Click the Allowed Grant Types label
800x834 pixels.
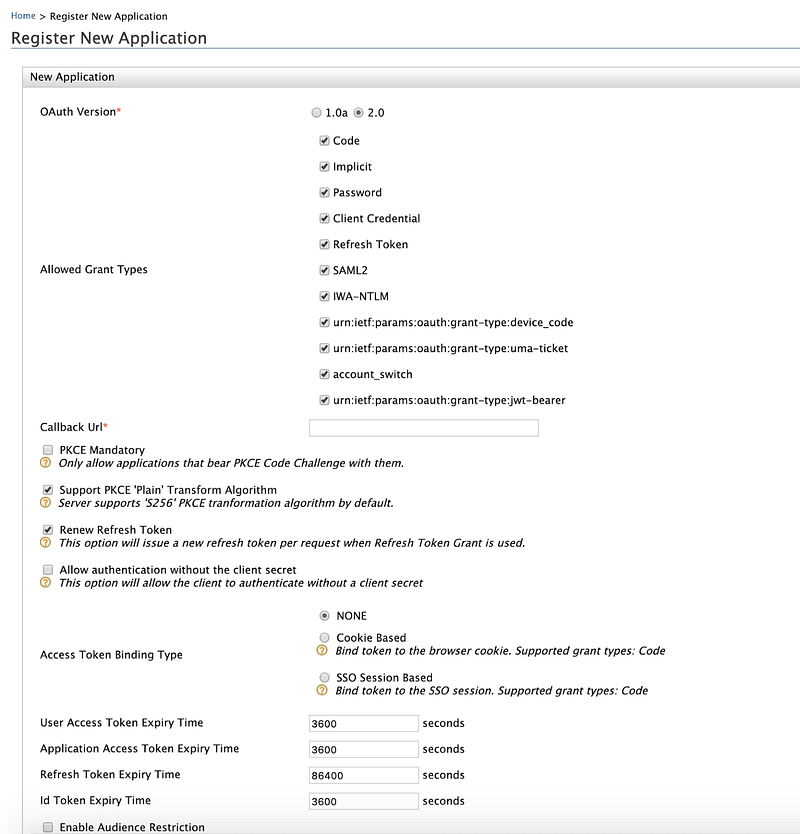coord(94,270)
